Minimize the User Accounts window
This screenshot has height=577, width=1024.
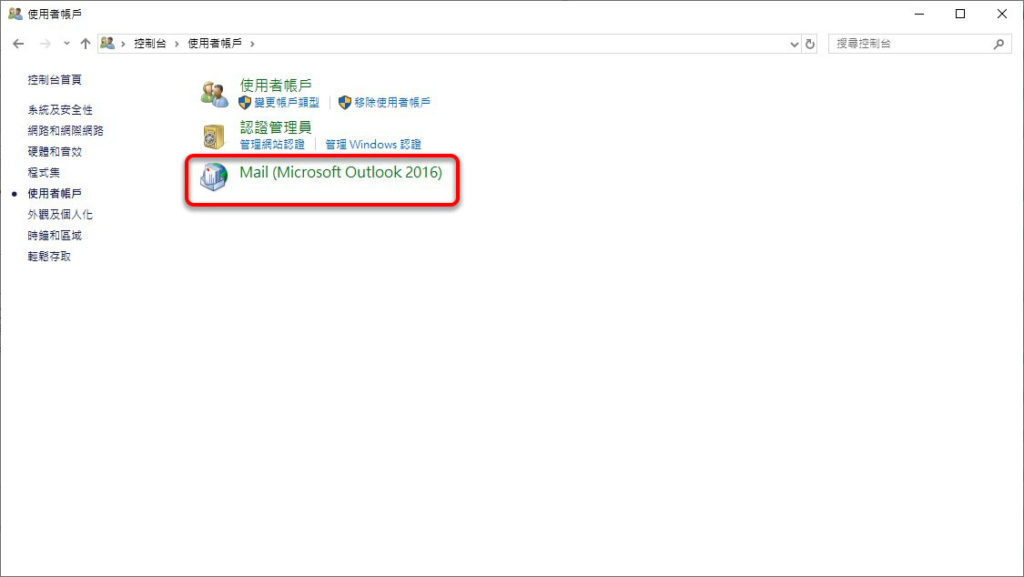(920, 14)
